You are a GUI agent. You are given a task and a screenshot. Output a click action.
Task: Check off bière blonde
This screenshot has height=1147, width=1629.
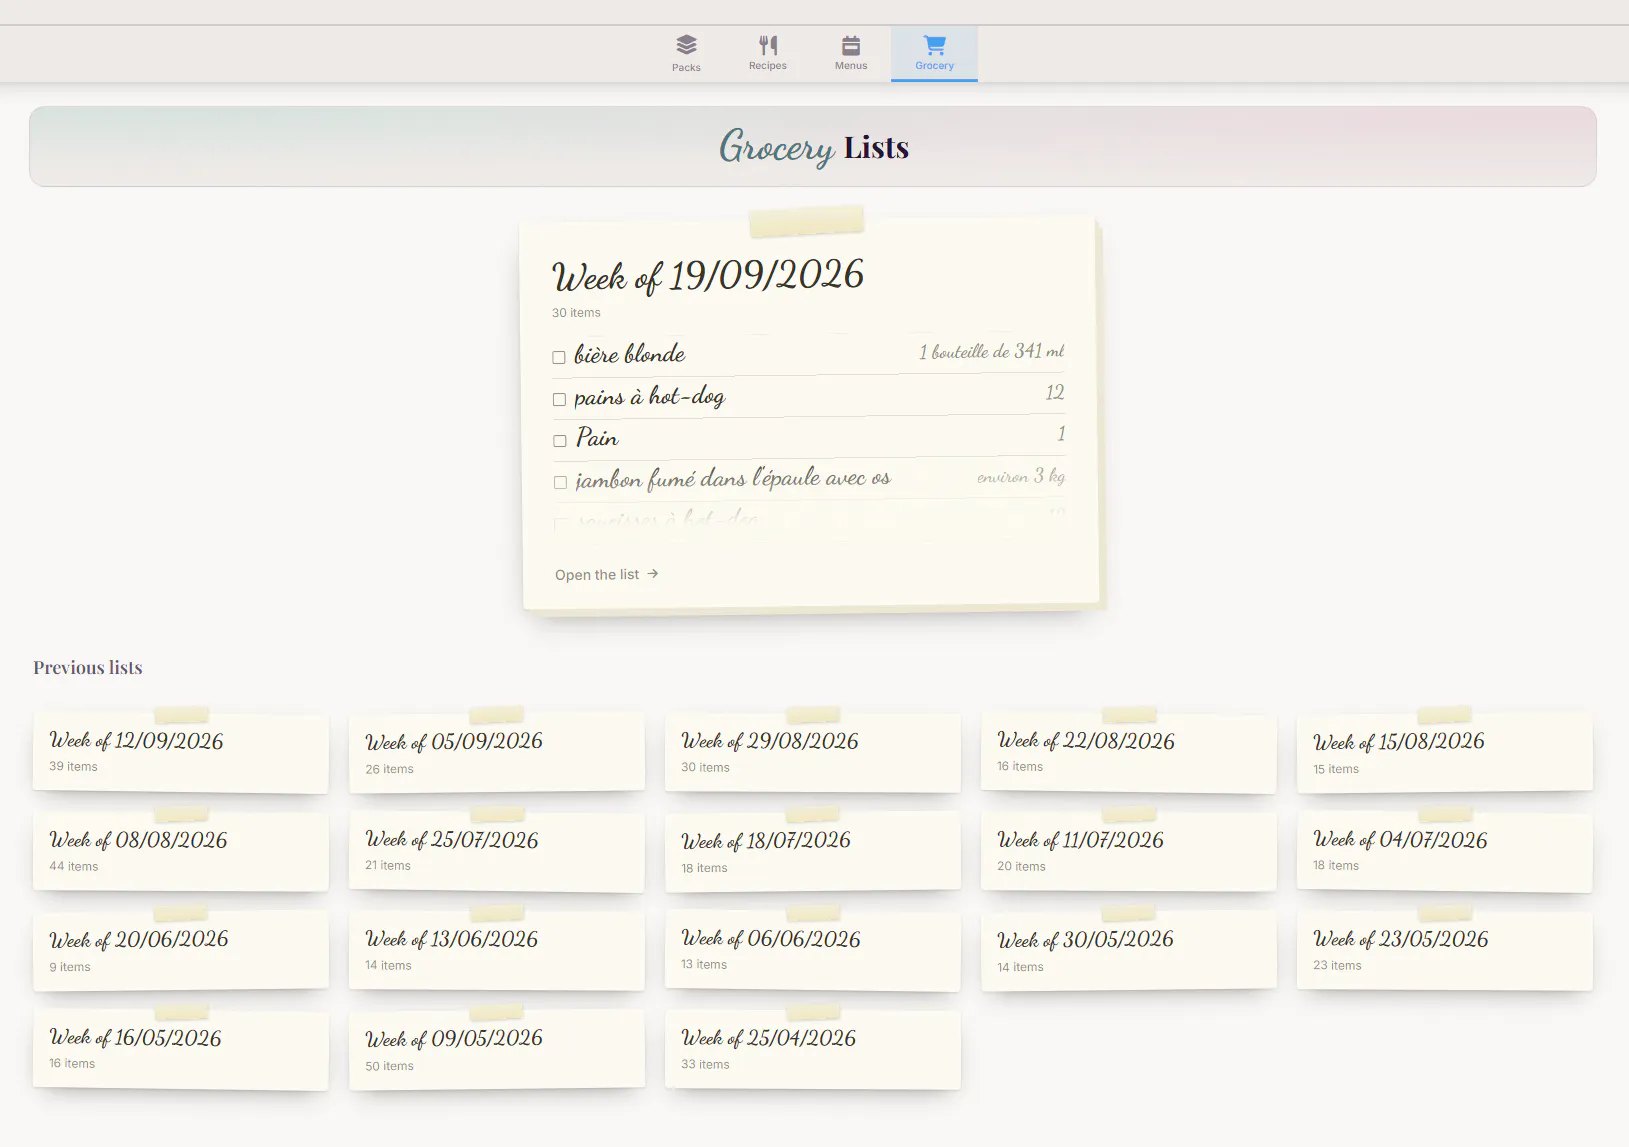(559, 357)
